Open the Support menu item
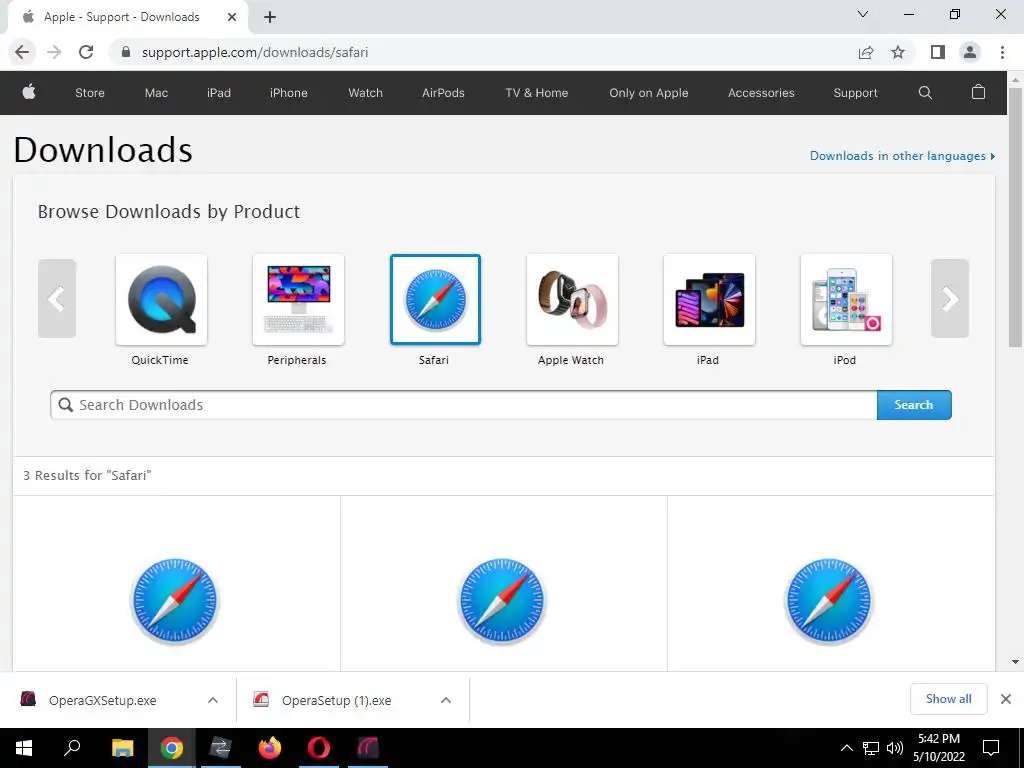Viewport: 1024px width, 768px height. pos(855,93)
